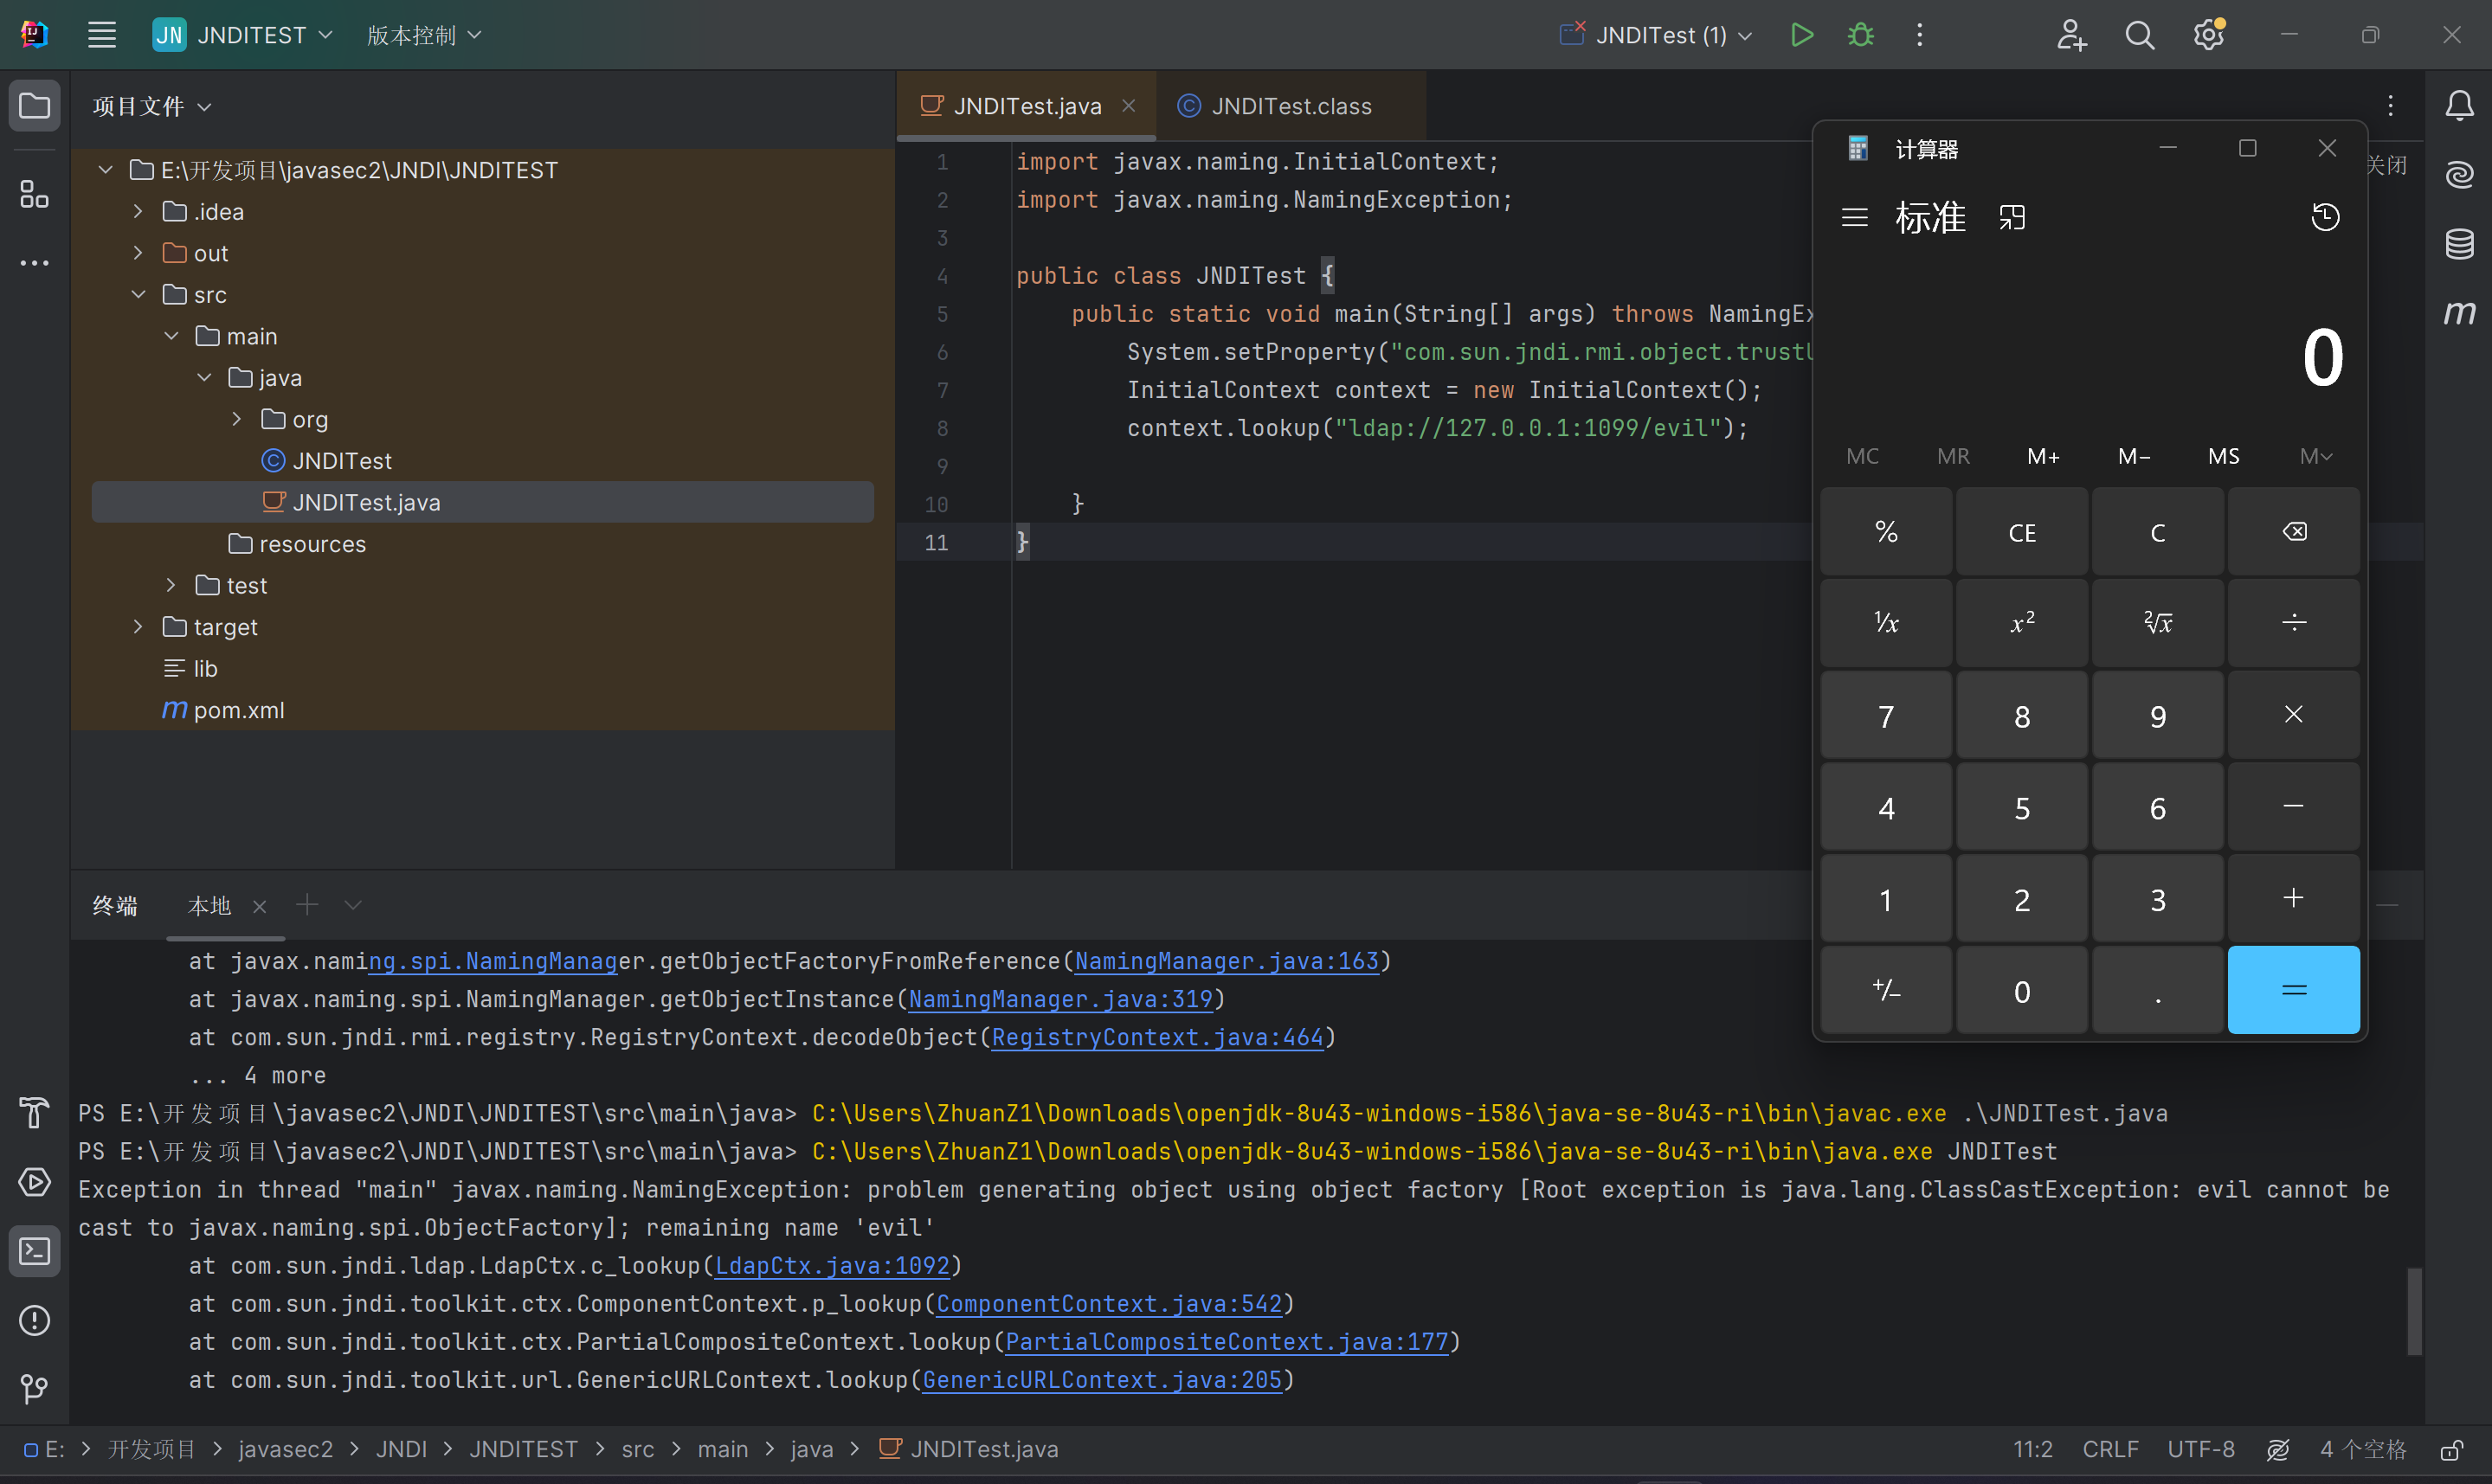Collapse the src folder
The image size is (2492, 1484).
pyautogui.click(x=138, y=295)
